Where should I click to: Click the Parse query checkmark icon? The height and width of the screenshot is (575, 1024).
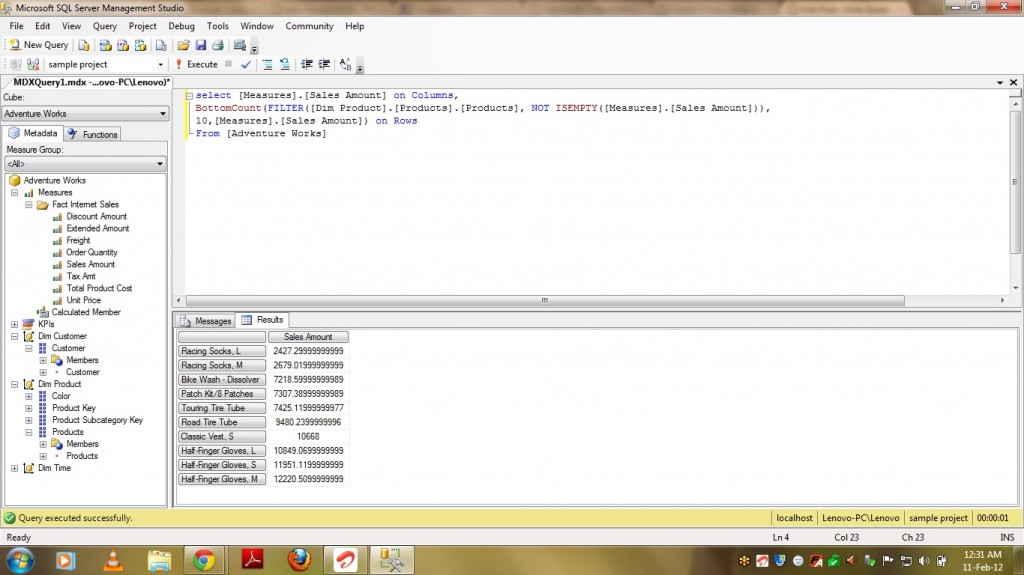coord(246,64)
